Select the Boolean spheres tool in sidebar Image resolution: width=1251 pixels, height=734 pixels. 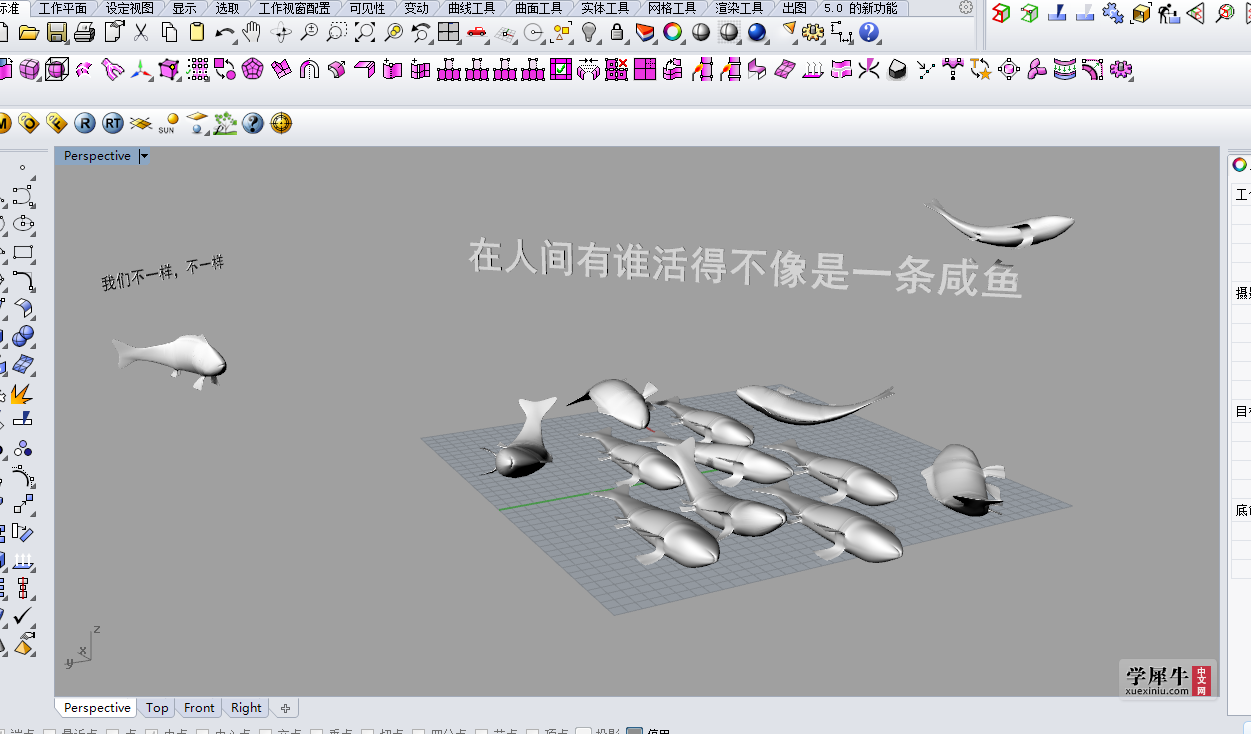(24, 336)
